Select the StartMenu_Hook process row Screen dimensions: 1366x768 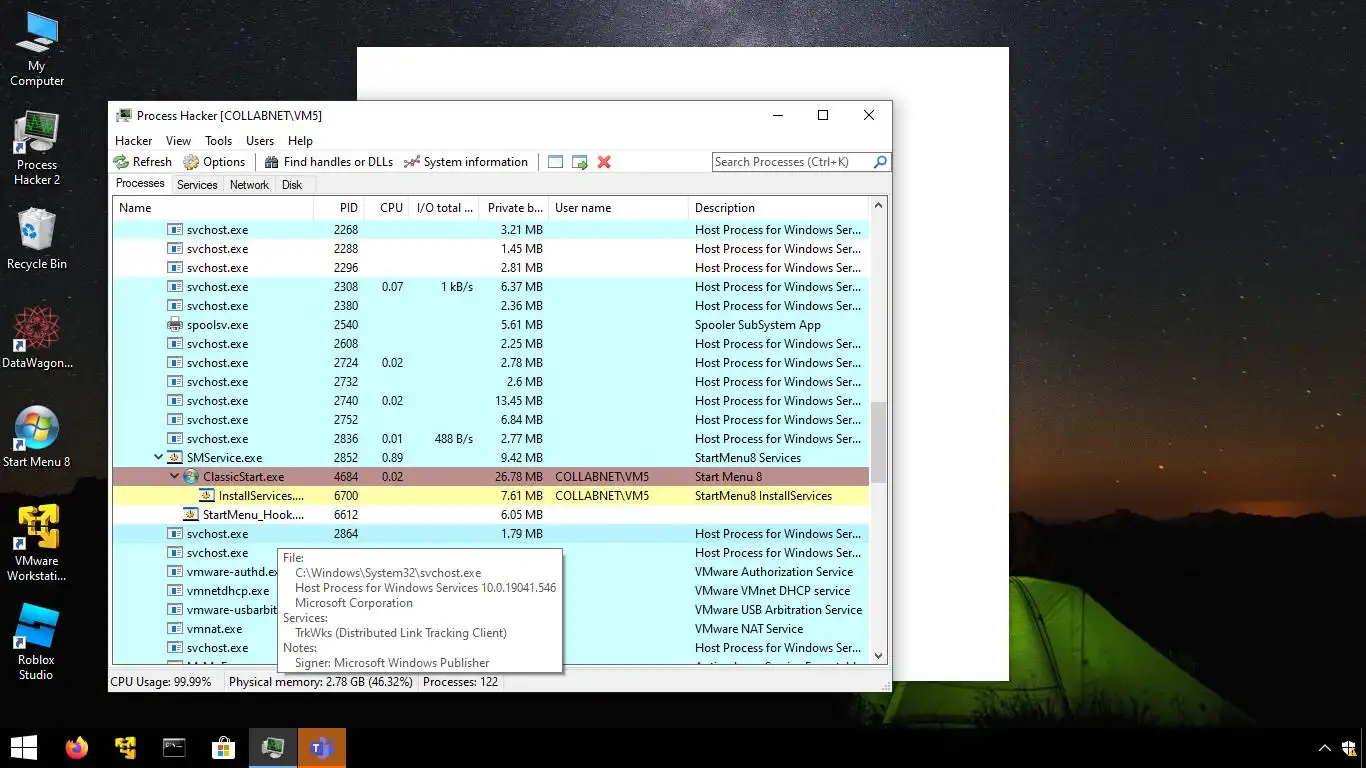click(x=490, y=515)
